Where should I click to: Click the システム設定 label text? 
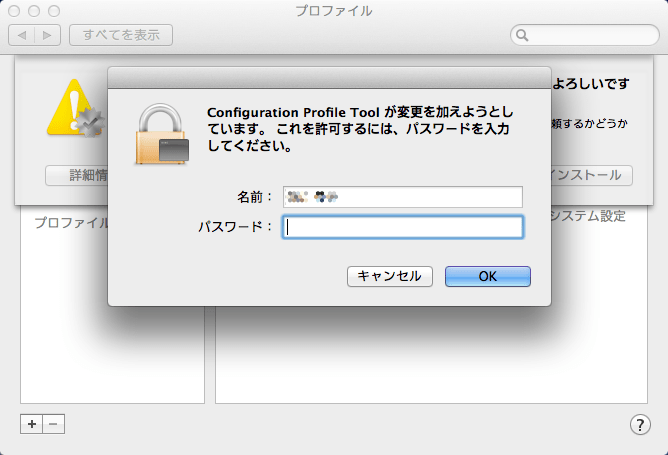(588, 216)
